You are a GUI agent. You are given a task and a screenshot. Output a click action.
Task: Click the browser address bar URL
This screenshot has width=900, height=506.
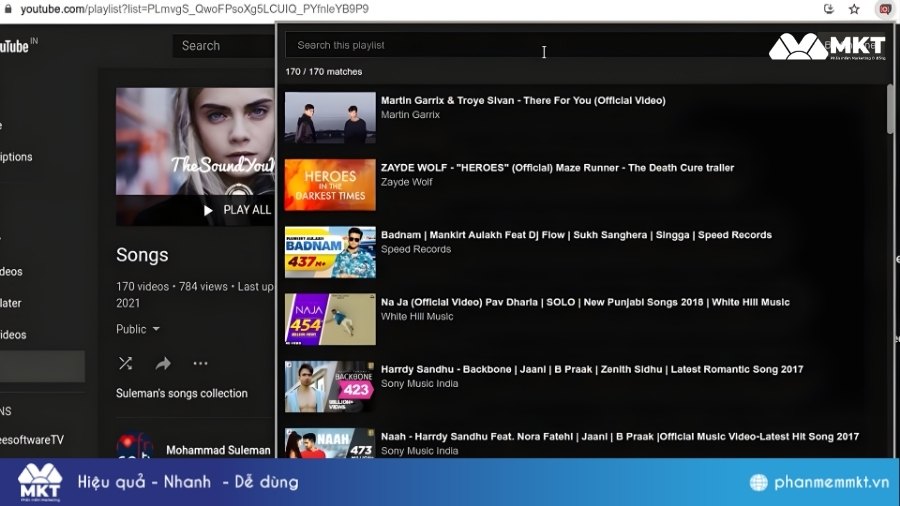click(x=195, y=9)
